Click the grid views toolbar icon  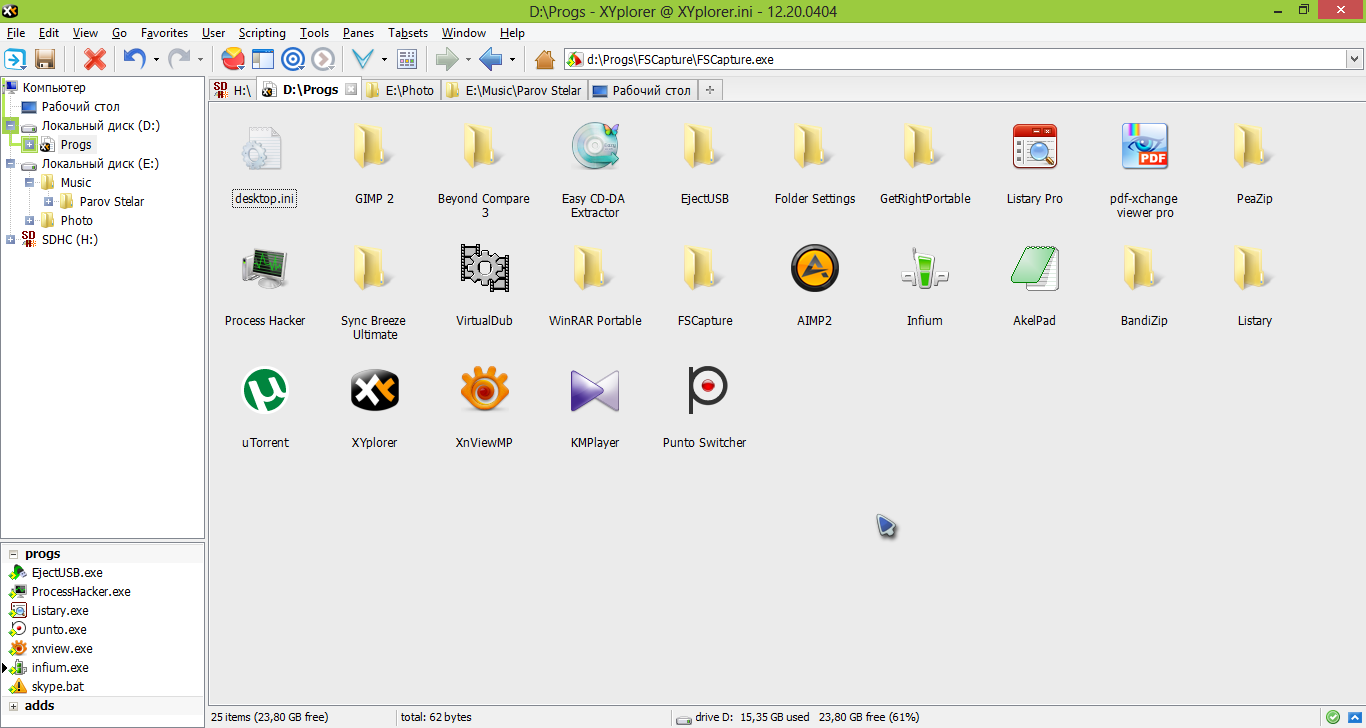click(407, 59)
